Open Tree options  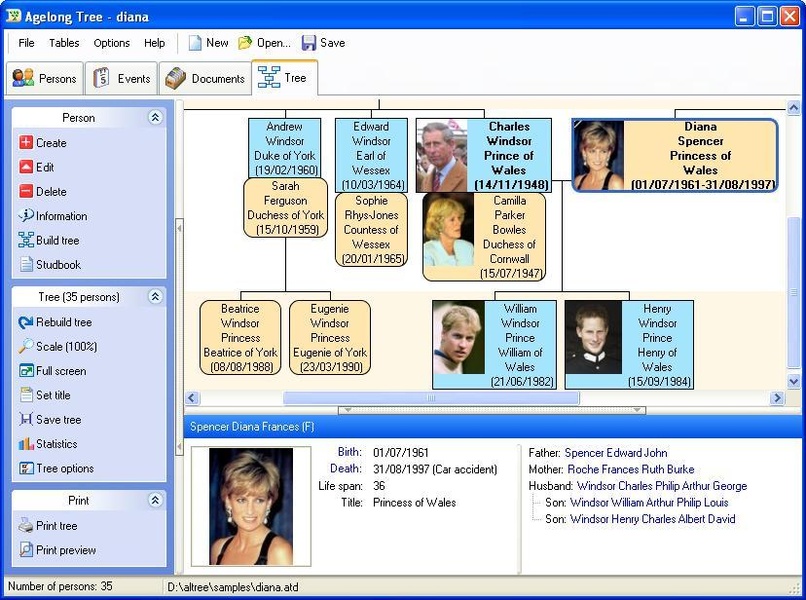[56, 468]
